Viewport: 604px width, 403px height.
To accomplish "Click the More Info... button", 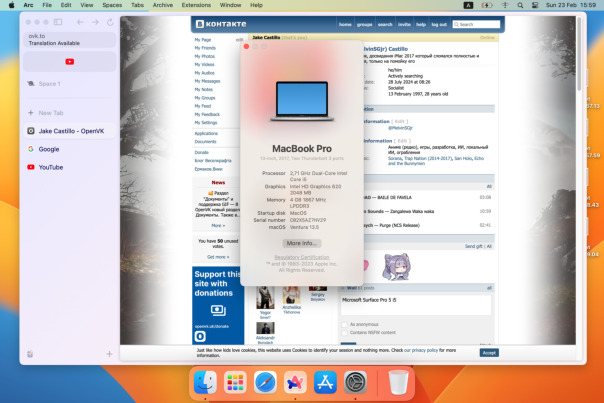I will 302,243.
